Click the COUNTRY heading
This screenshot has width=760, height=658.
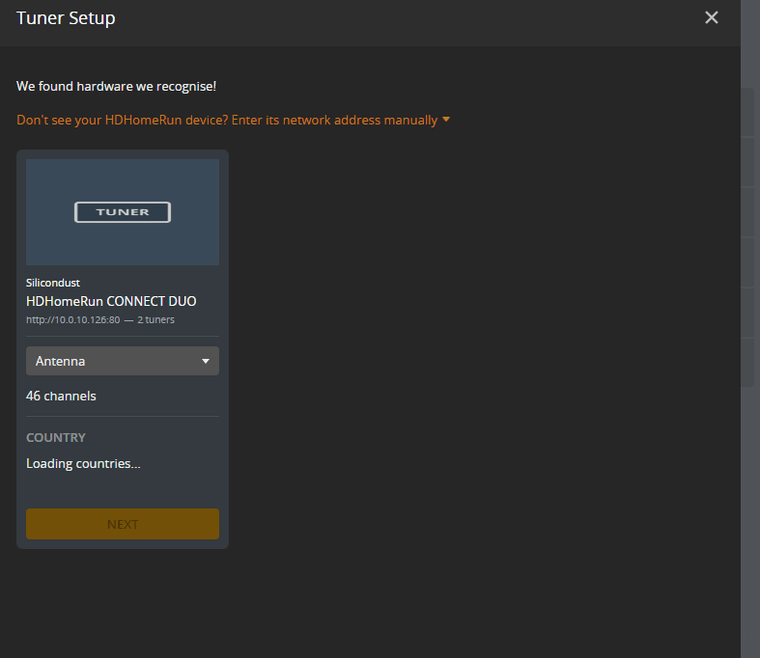(x=56, y=438)
